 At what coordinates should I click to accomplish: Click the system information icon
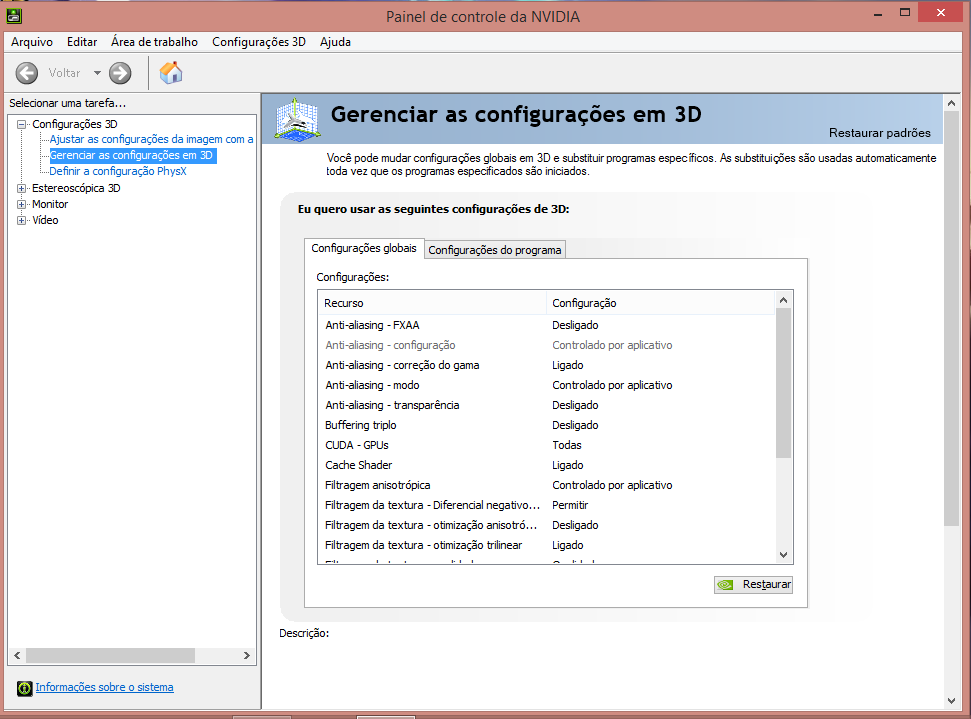coord(25,688)
